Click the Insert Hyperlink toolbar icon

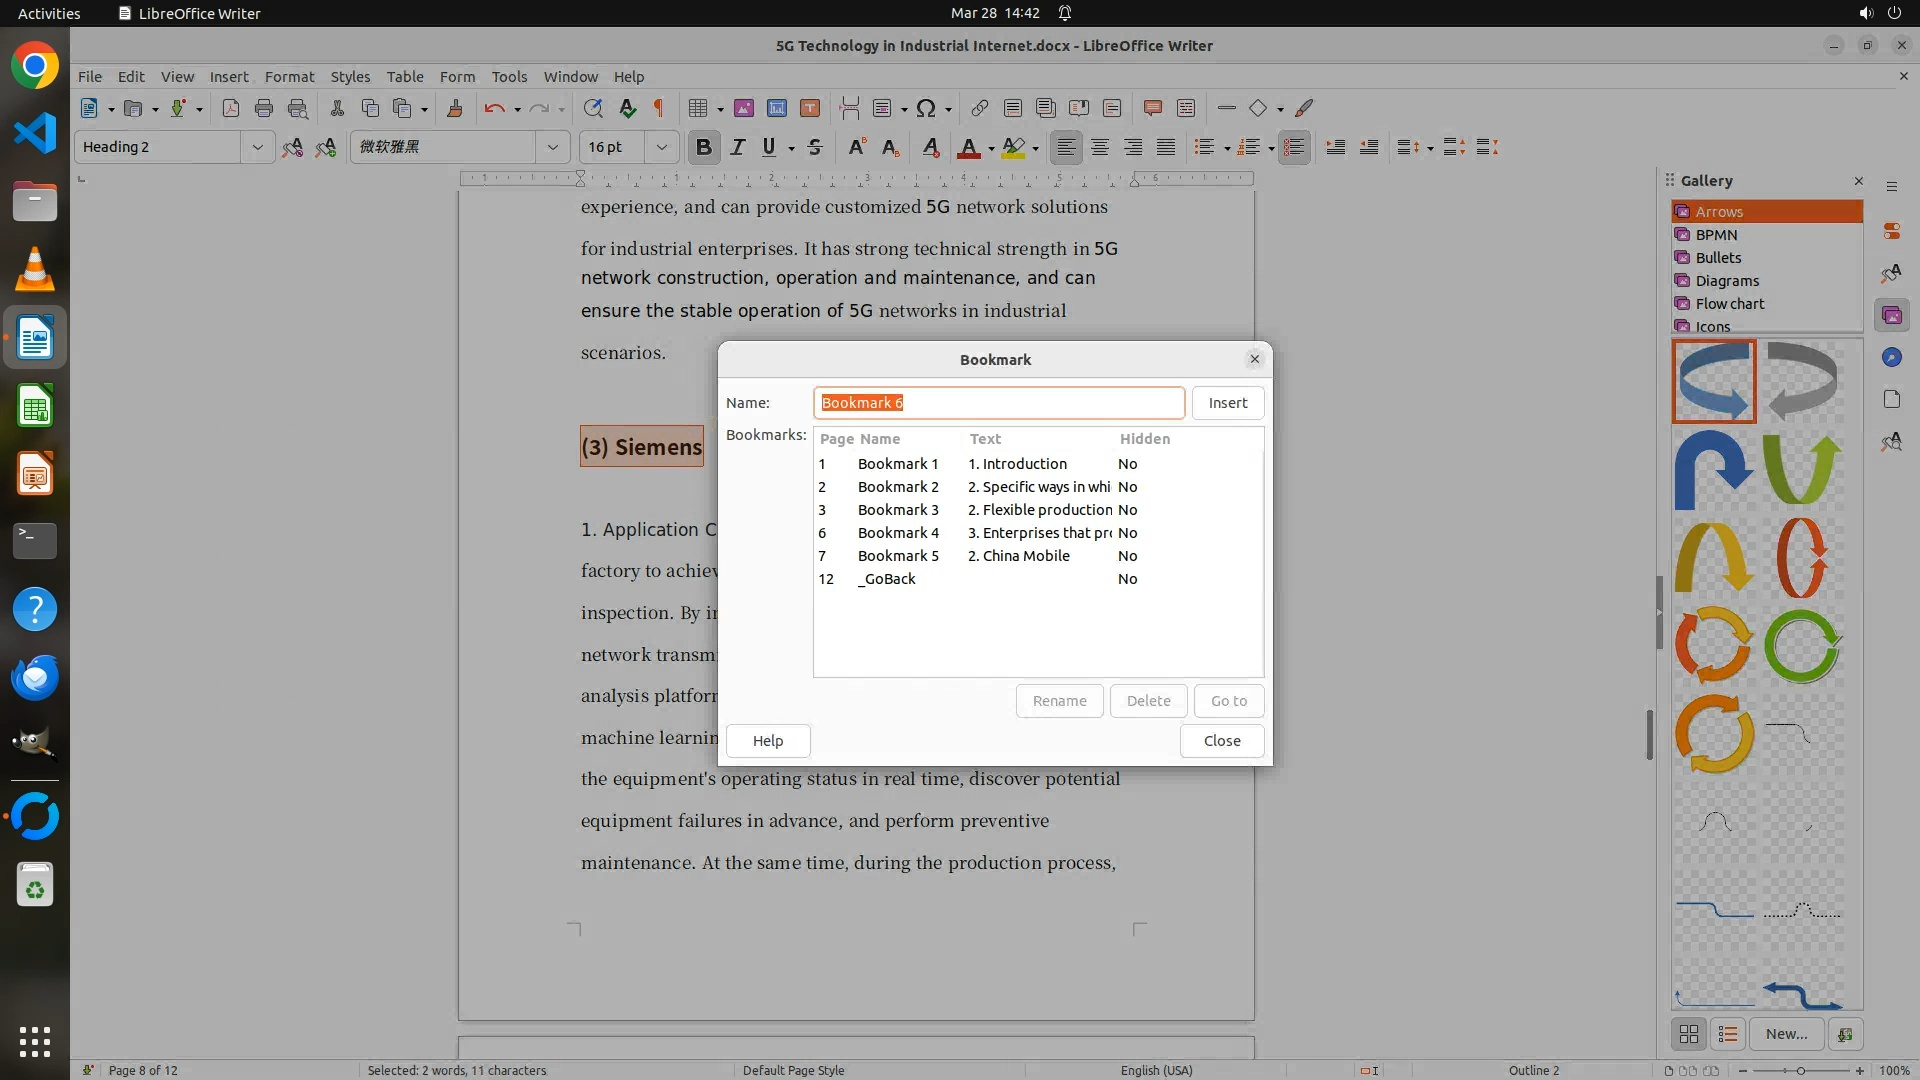(x=980, y=108)
